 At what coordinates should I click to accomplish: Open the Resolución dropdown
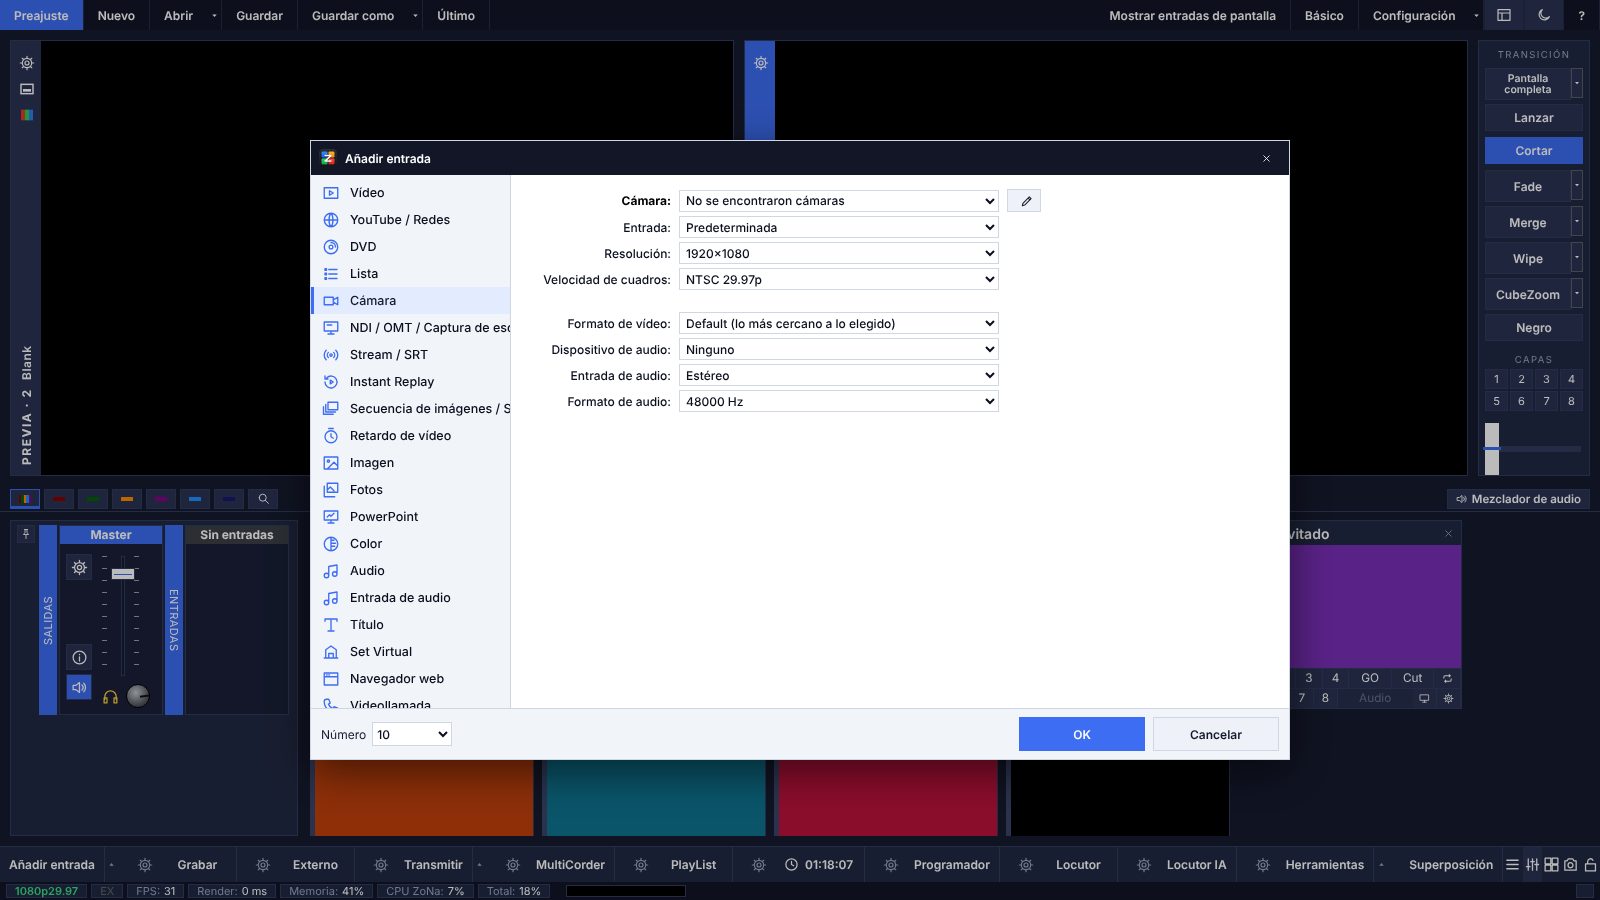click(839, 254)
